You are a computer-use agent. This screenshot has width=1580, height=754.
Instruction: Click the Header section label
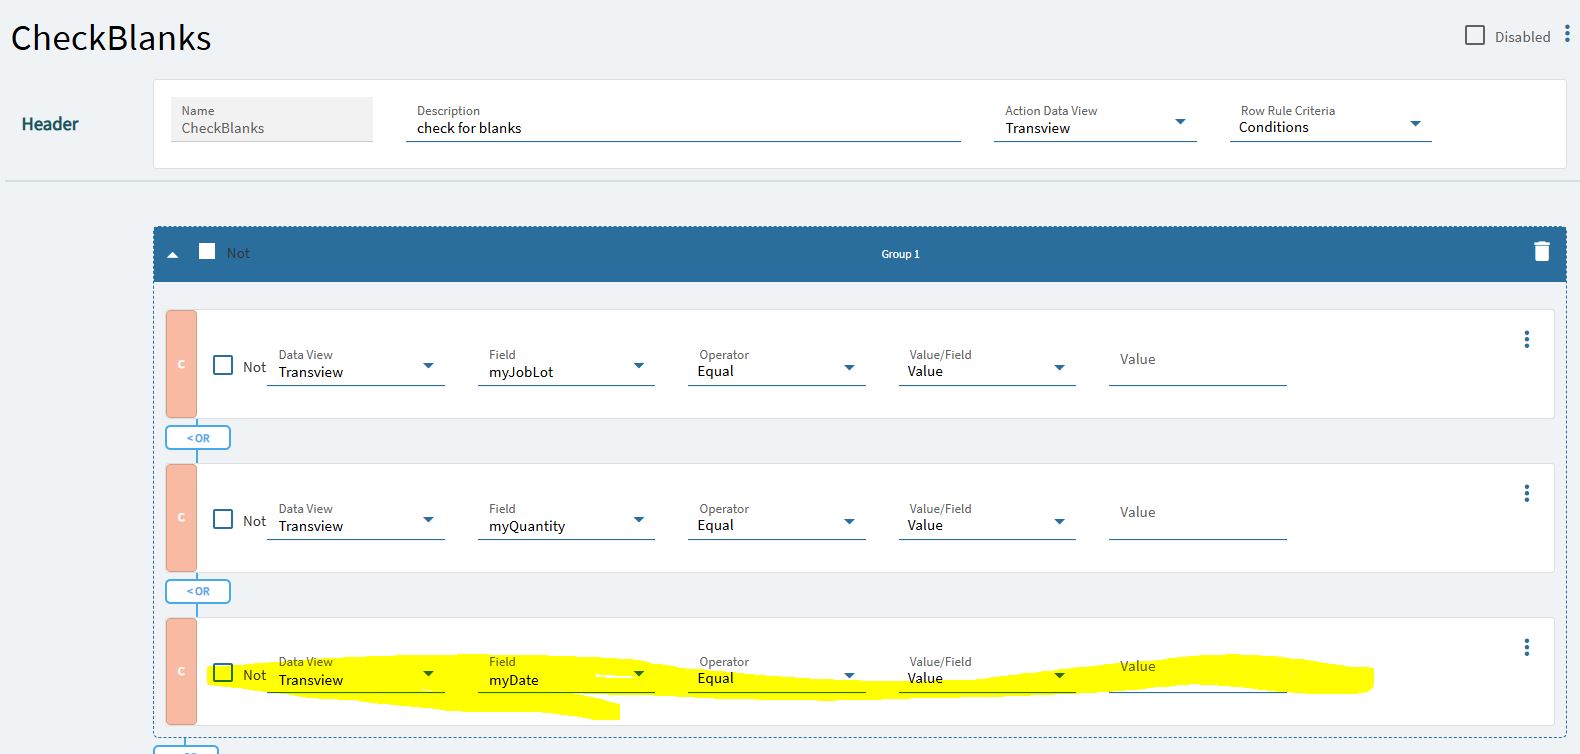point(50,124)
